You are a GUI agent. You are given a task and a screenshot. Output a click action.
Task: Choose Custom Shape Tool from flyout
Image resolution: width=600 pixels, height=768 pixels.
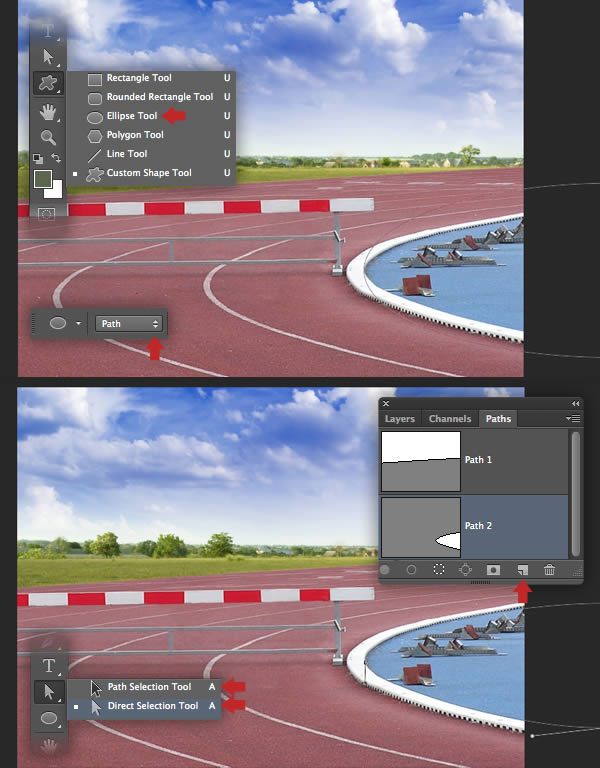tap(151, 173)
